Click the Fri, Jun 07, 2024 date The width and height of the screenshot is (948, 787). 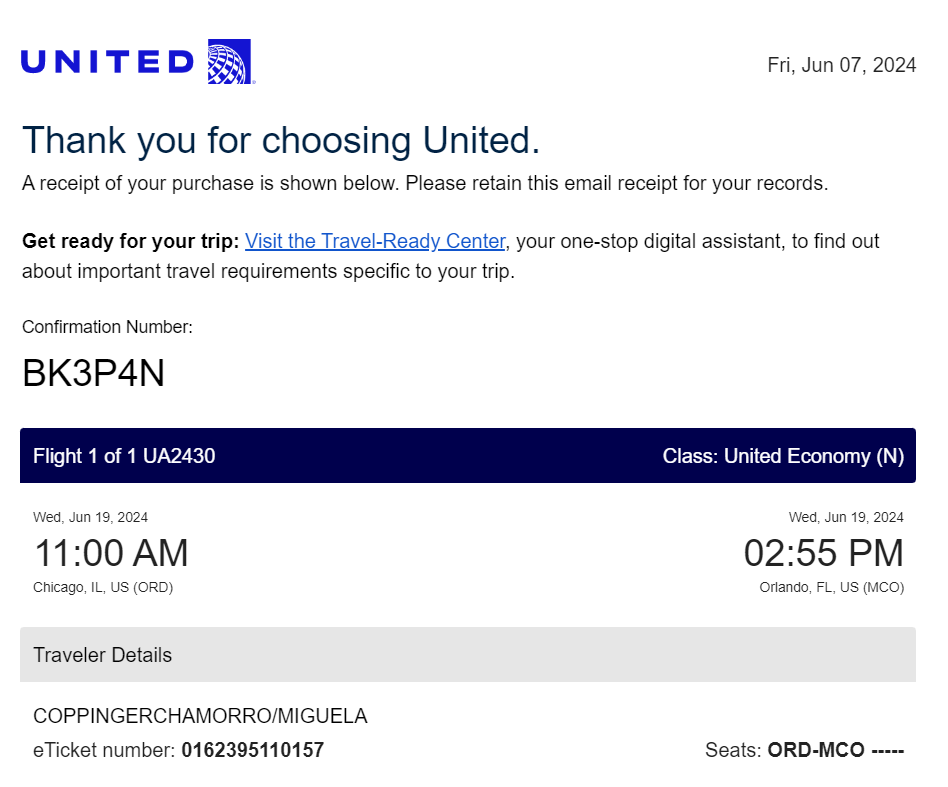[x=842, y=65]
